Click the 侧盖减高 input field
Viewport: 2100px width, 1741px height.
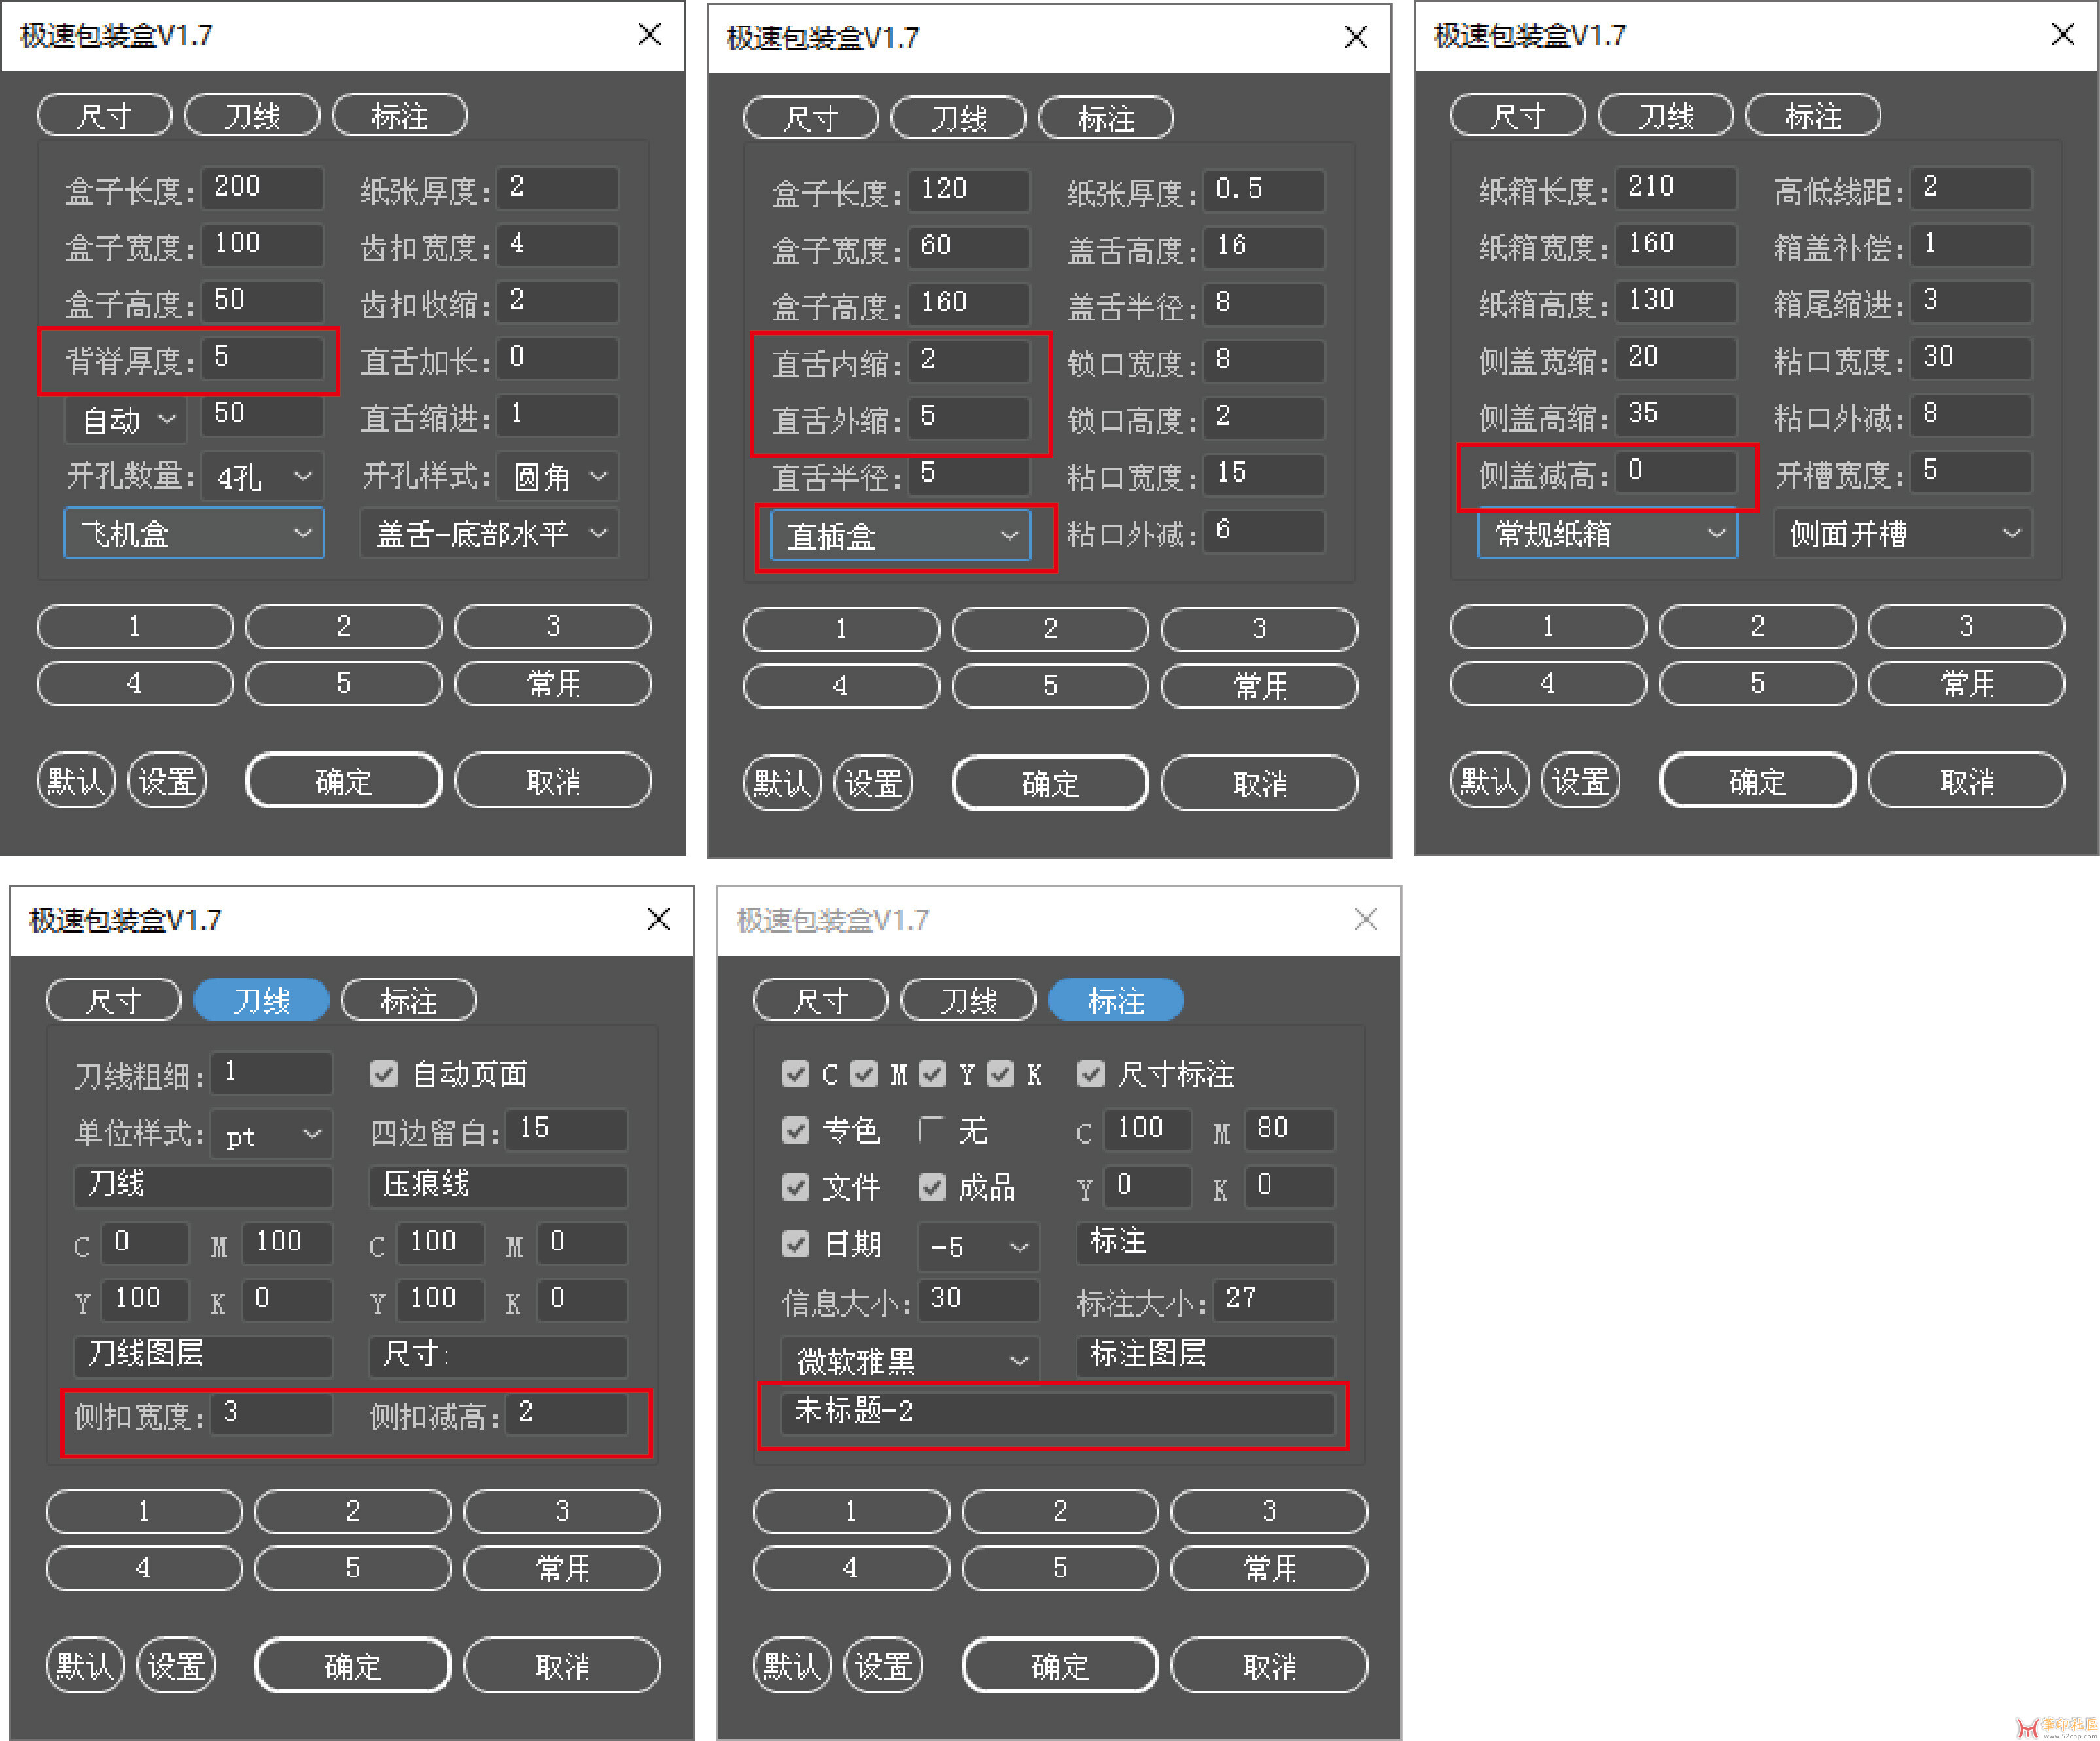[x=1677, y=471]
